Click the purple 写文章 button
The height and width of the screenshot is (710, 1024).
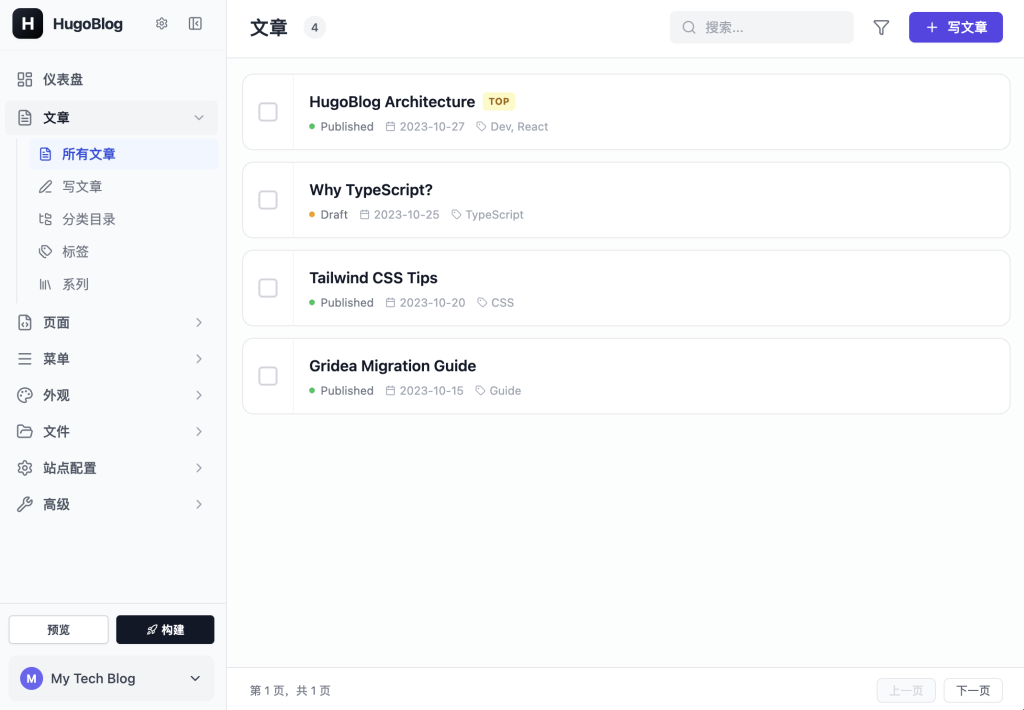point(955,28)
